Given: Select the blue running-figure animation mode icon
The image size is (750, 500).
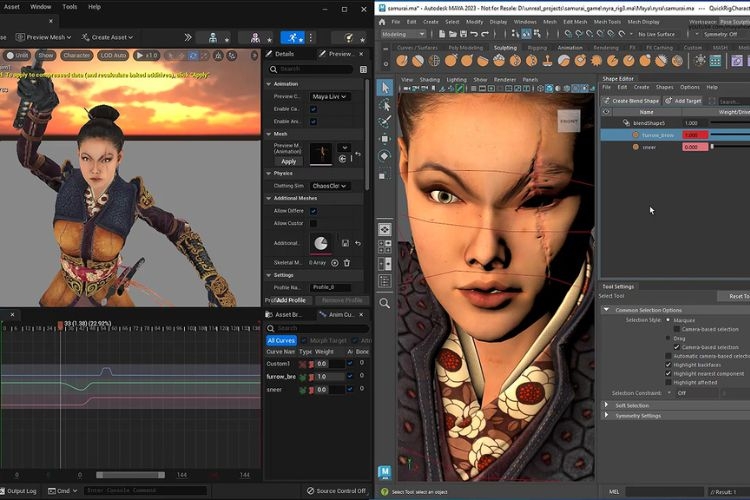Looking at the screenshot, I should click(x=293, y=37).
